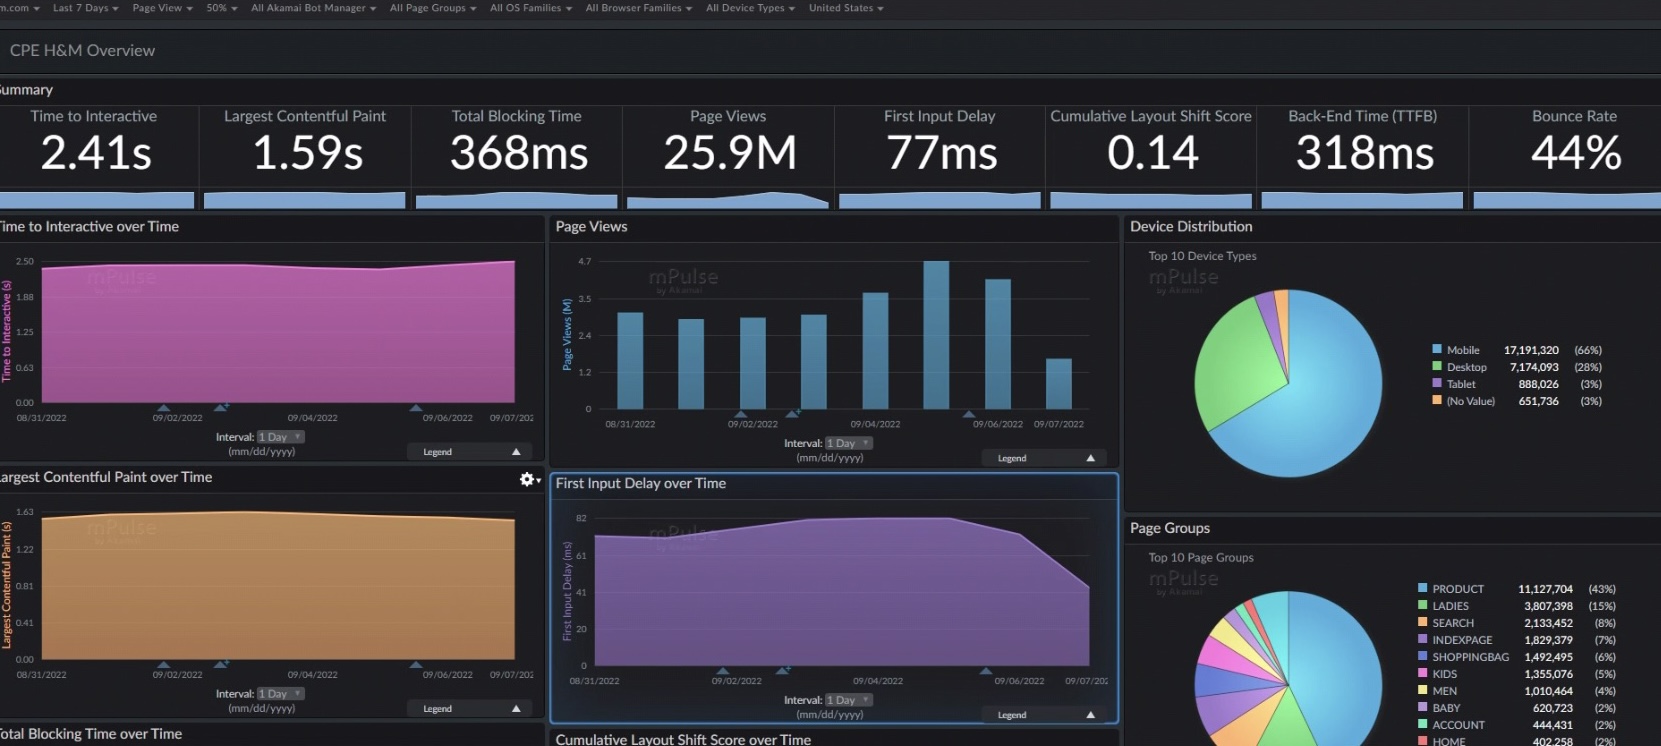Screen dimensions: 1661x746
Task: Click the 09/06/2022 triangle marker on First Input Delay chart
Action: (986, 671)
